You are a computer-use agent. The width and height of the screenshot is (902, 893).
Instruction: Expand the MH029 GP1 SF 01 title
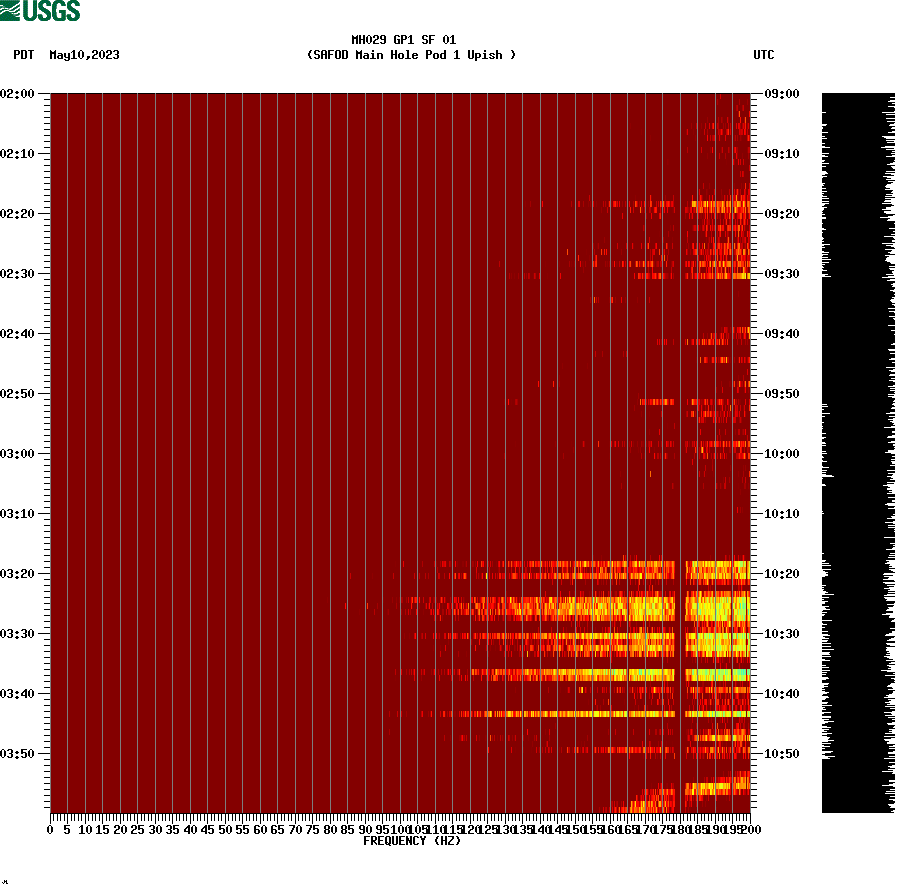point(403,41)
